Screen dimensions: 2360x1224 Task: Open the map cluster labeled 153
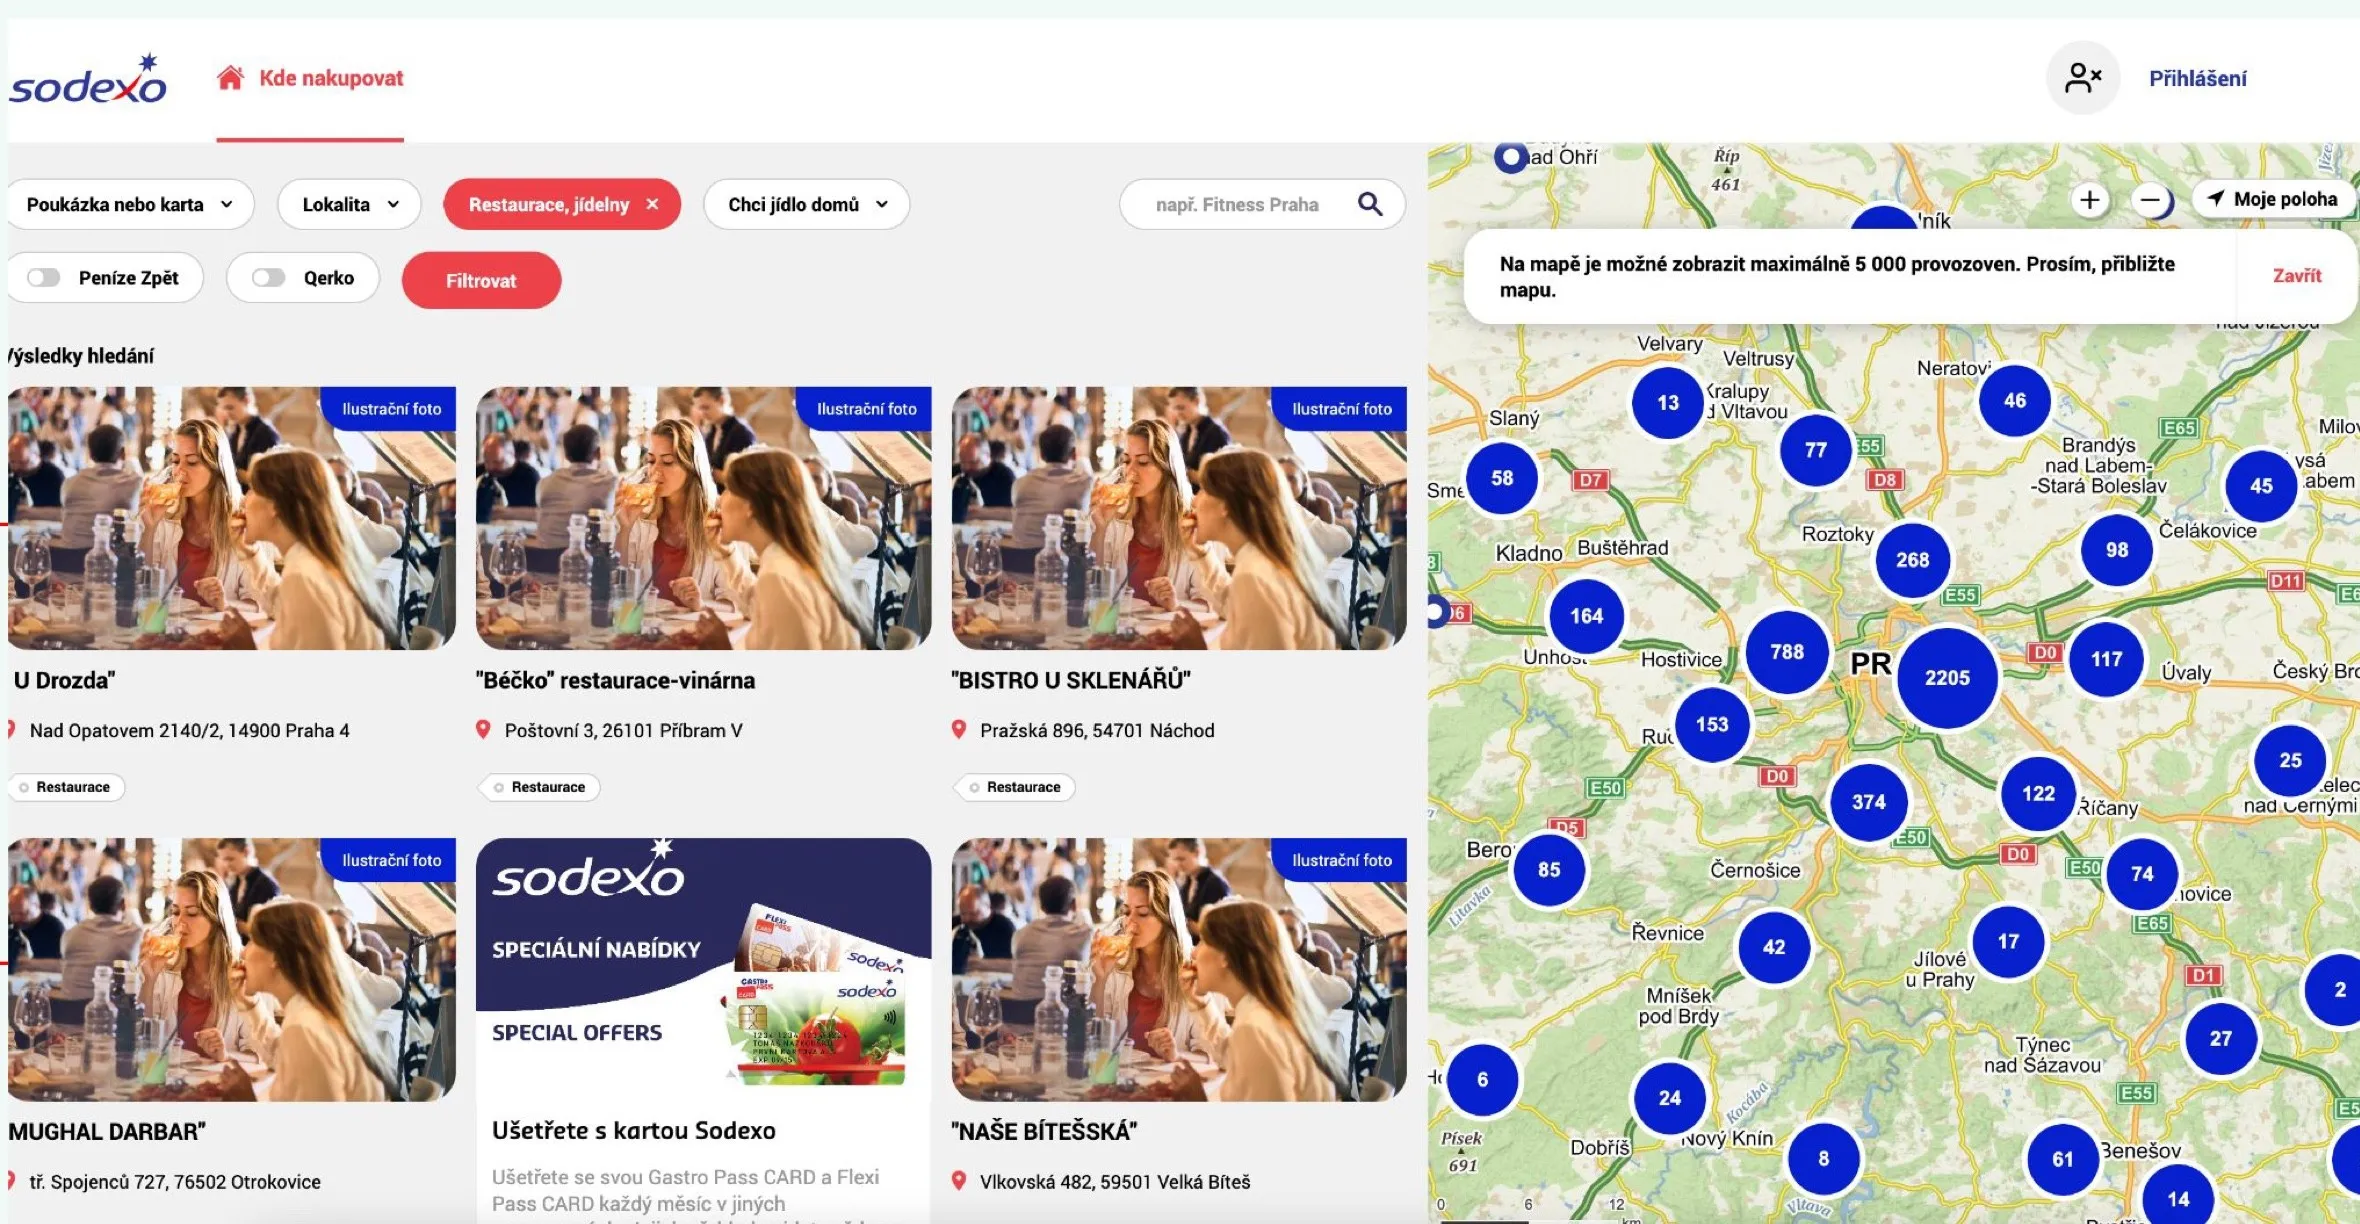point(1712,724)
